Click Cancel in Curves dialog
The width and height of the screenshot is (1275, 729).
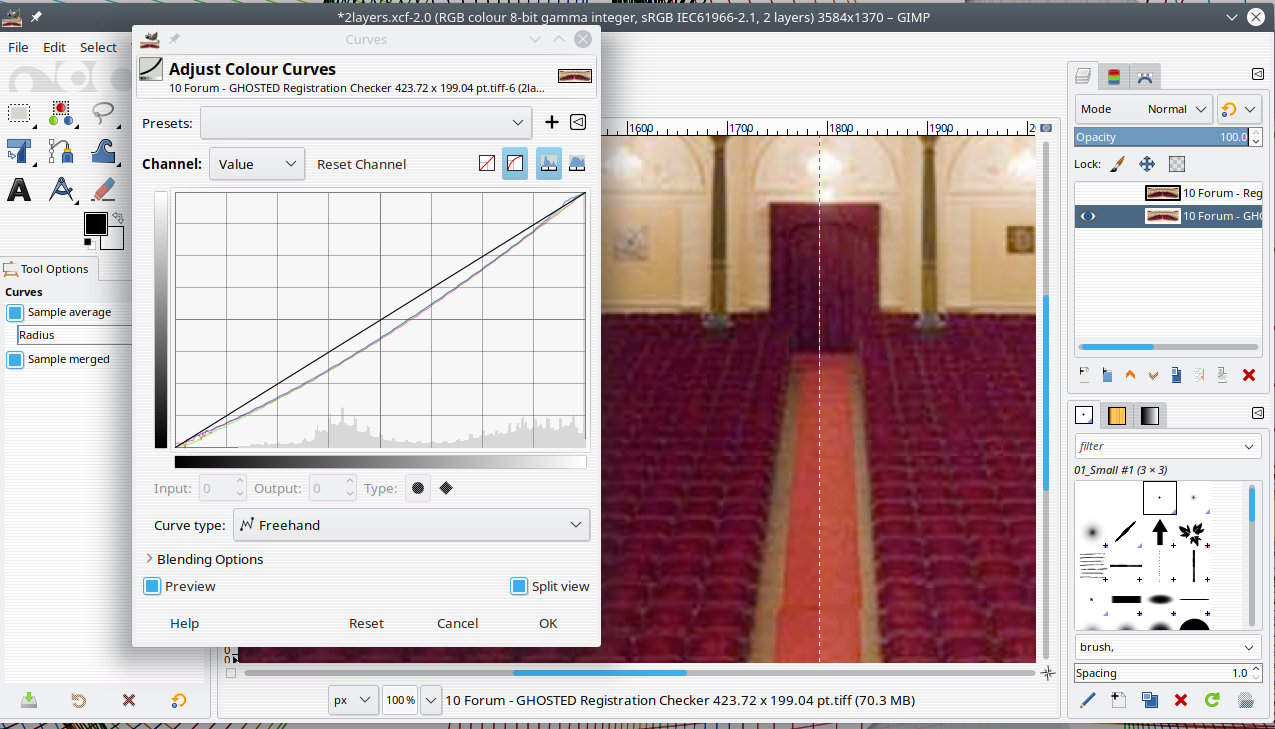457,623
